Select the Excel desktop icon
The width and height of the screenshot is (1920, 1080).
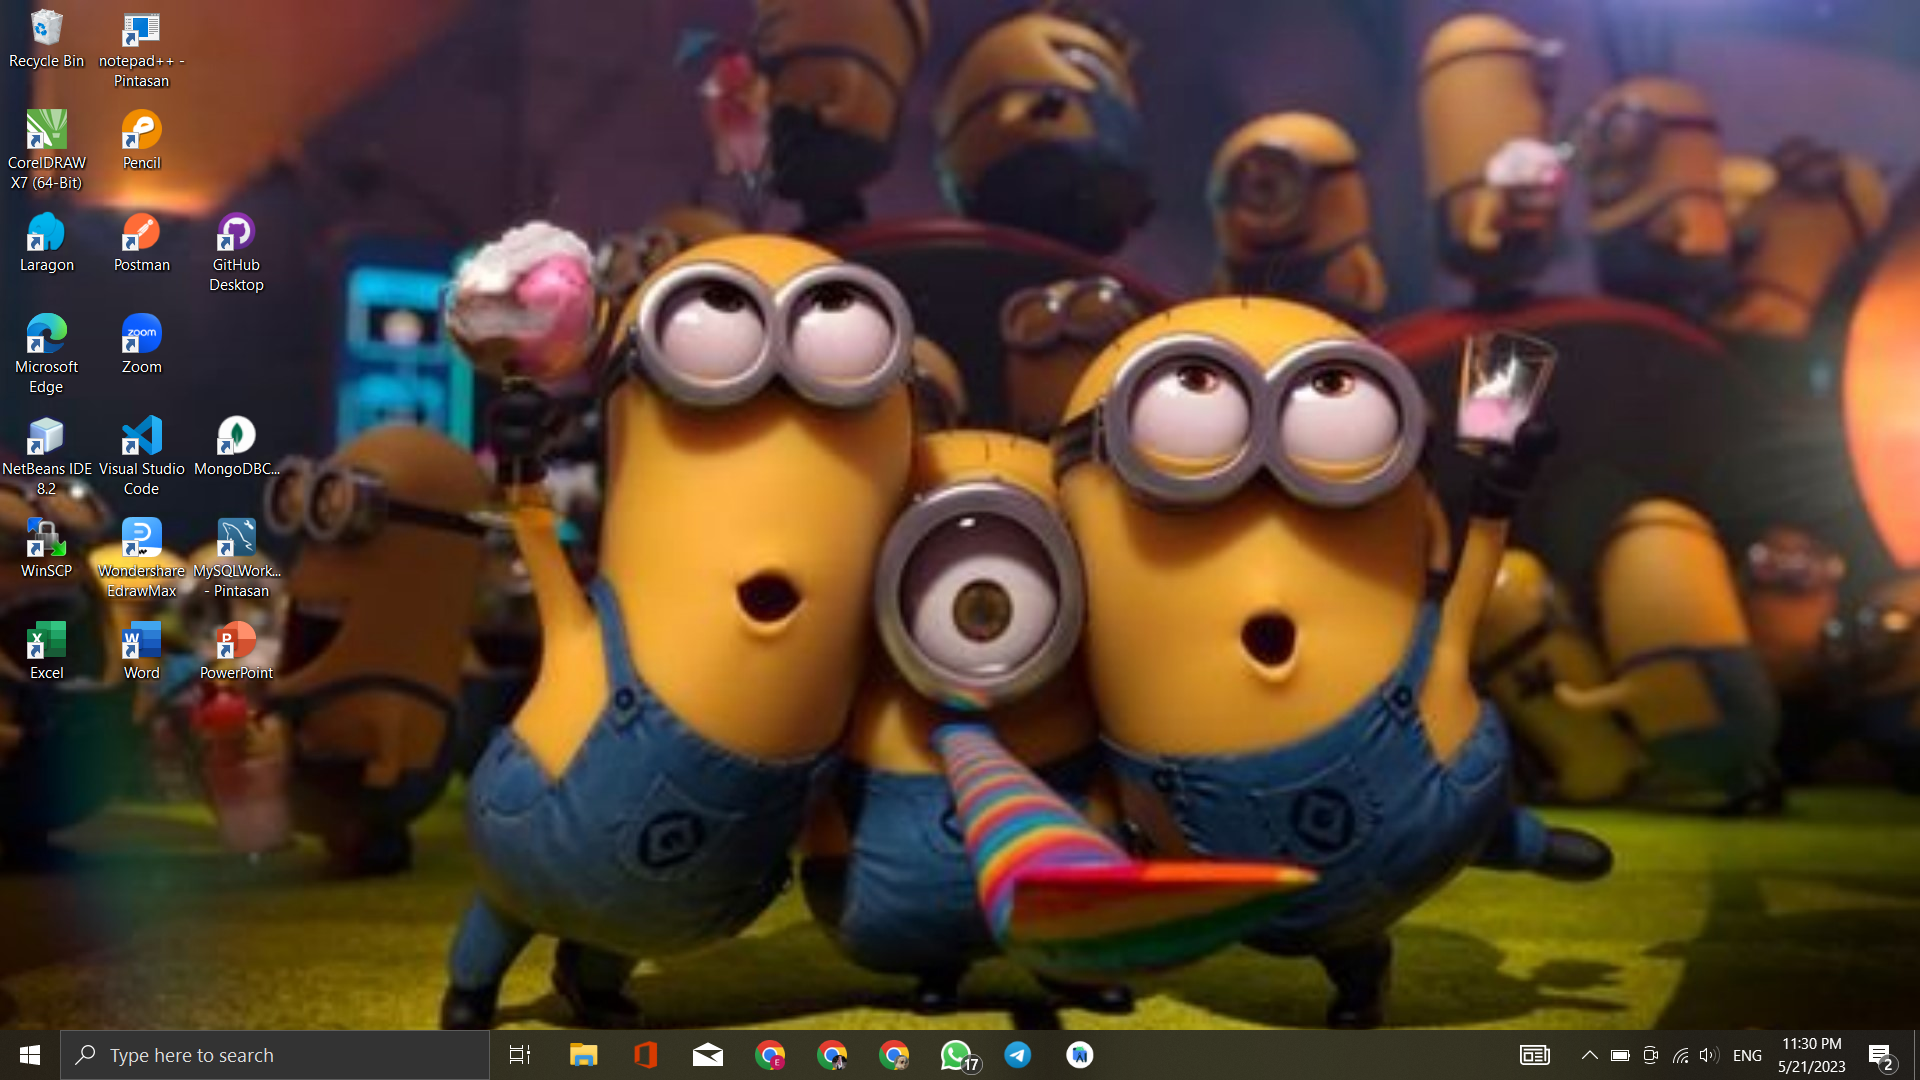pos(46,650)
